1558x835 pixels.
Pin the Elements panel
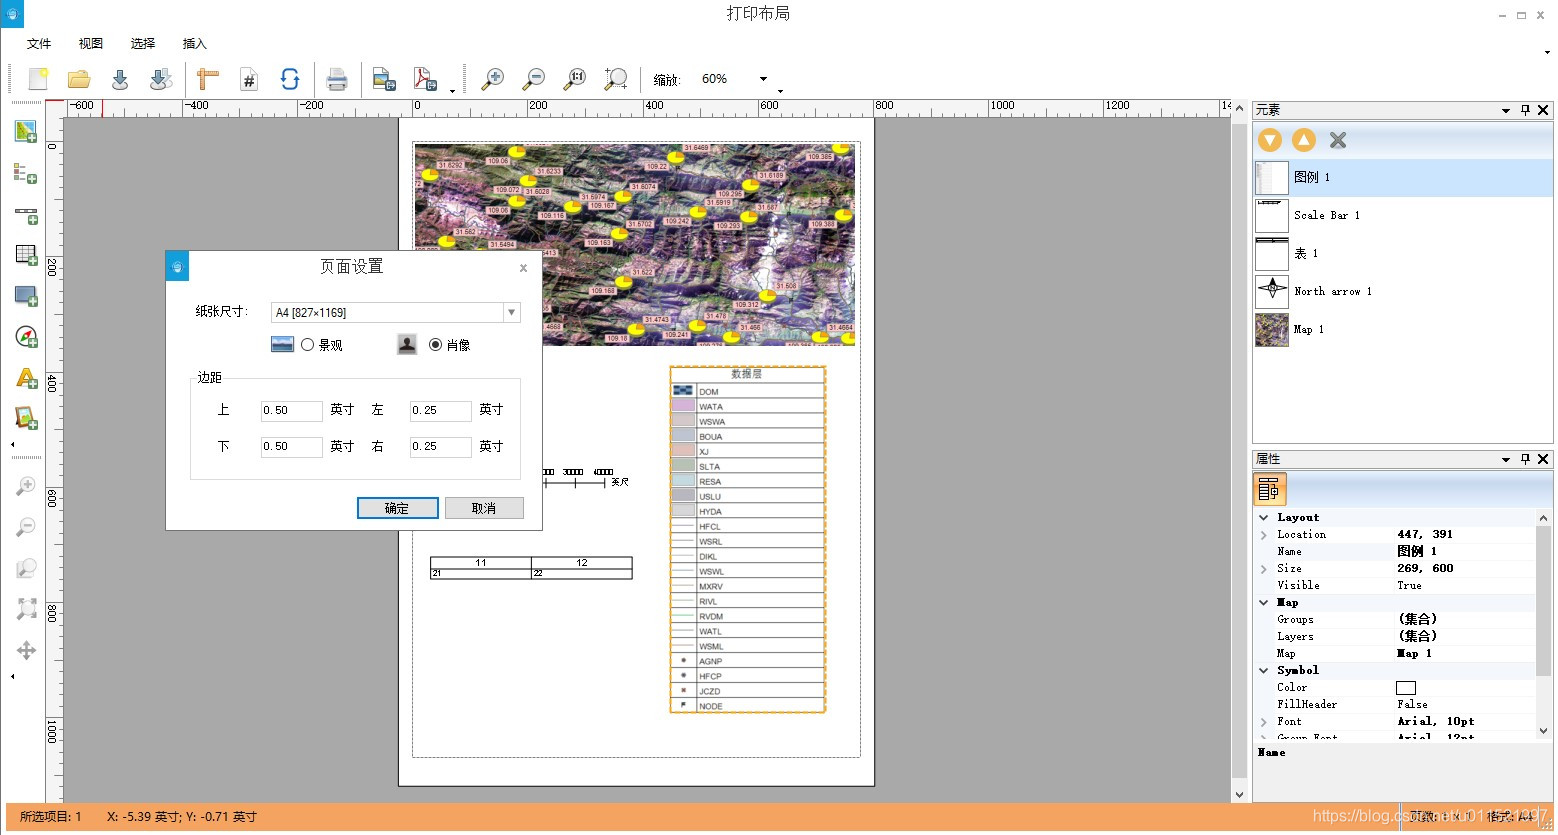1525,110
